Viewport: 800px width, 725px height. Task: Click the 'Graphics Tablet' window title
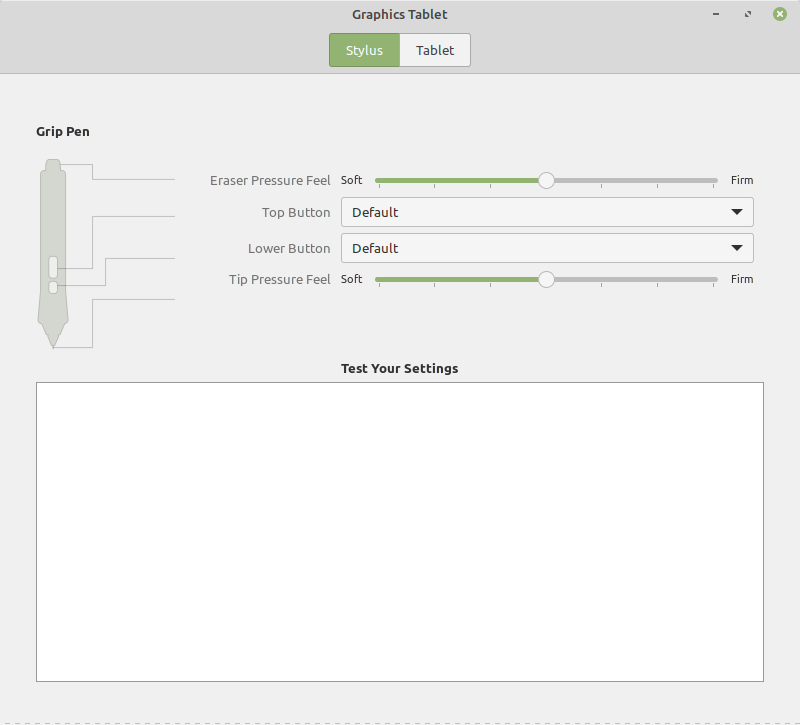[x=399, y=14]
